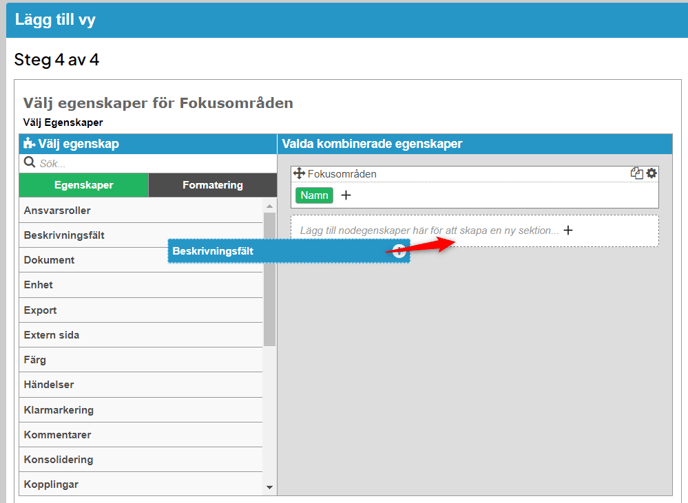
Task: Click the plus icon next to Namn
Action: (x=347, y=195)
